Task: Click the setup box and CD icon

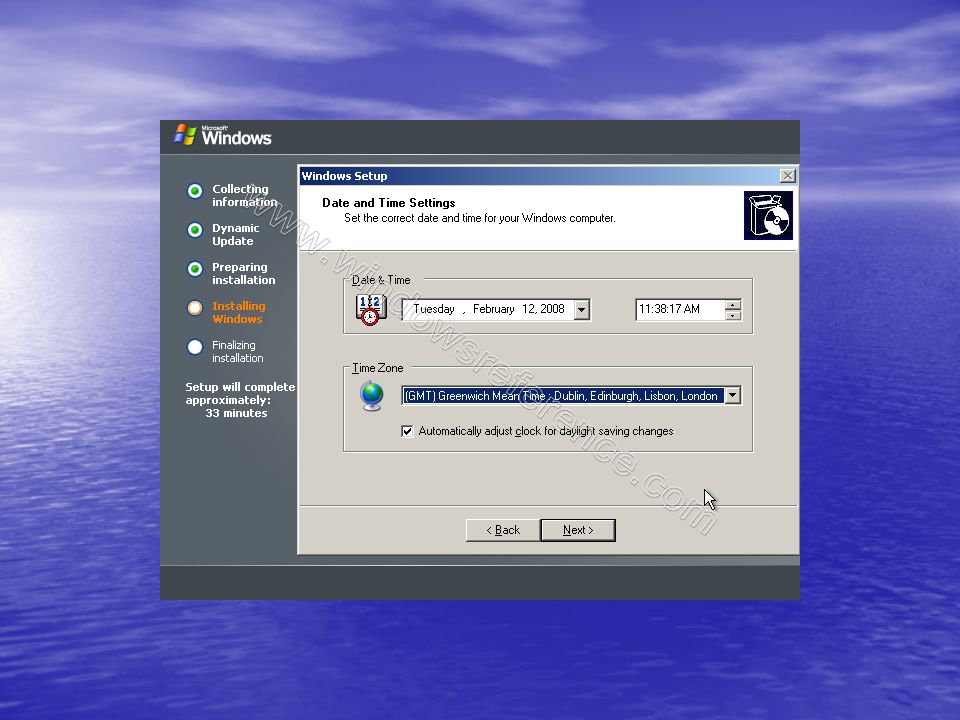Action: 768,216
